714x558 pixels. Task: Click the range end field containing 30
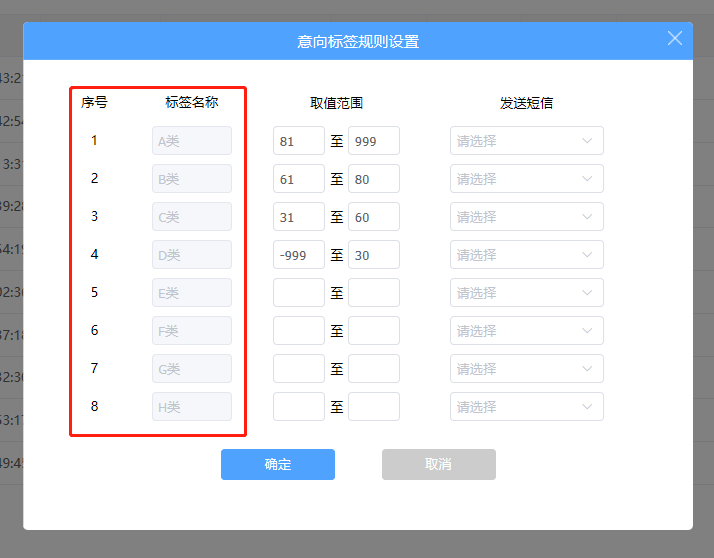(x=373, y=255)
